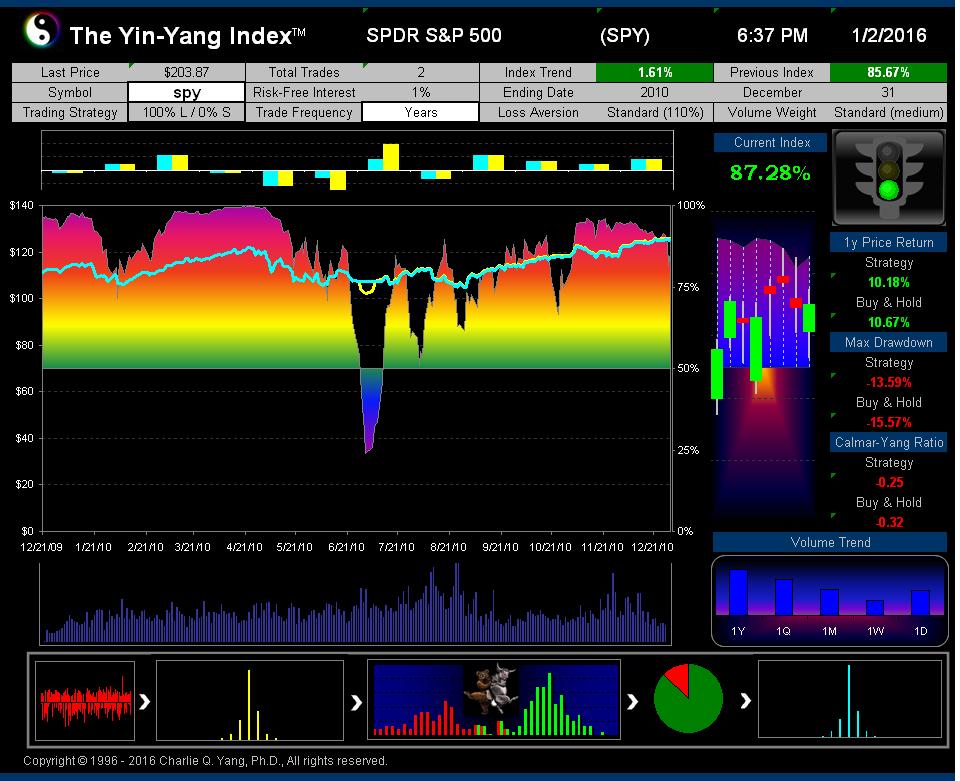Click the arrow after the green pie chart
Image resolution: width=960 pixels, height=781 pixels.
pyautogui.click(x=745, y=701)
